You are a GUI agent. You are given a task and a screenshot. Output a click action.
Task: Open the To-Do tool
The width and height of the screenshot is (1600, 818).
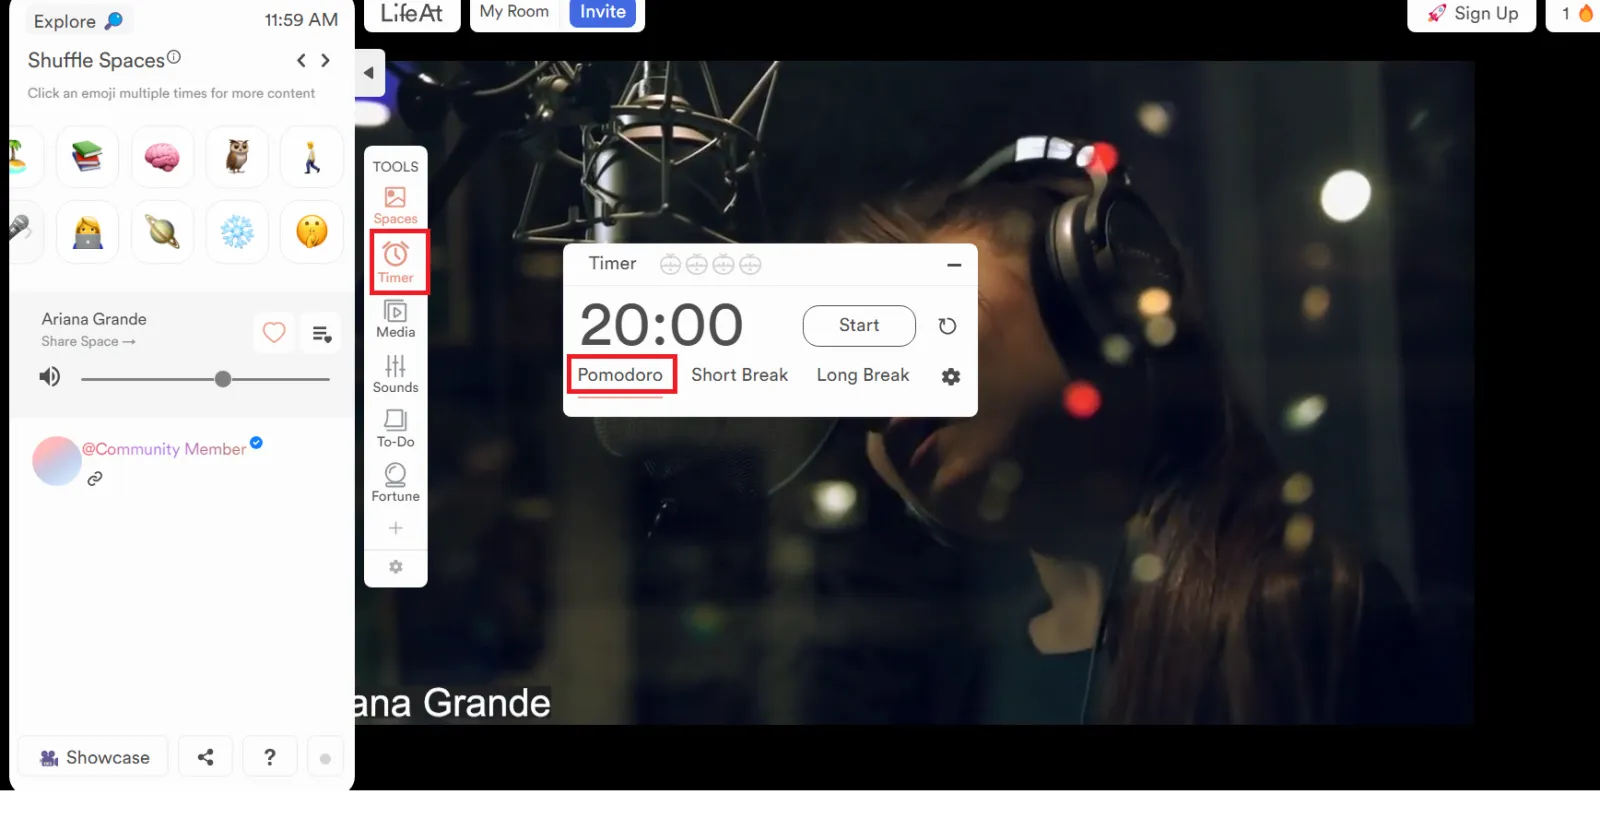395,428
